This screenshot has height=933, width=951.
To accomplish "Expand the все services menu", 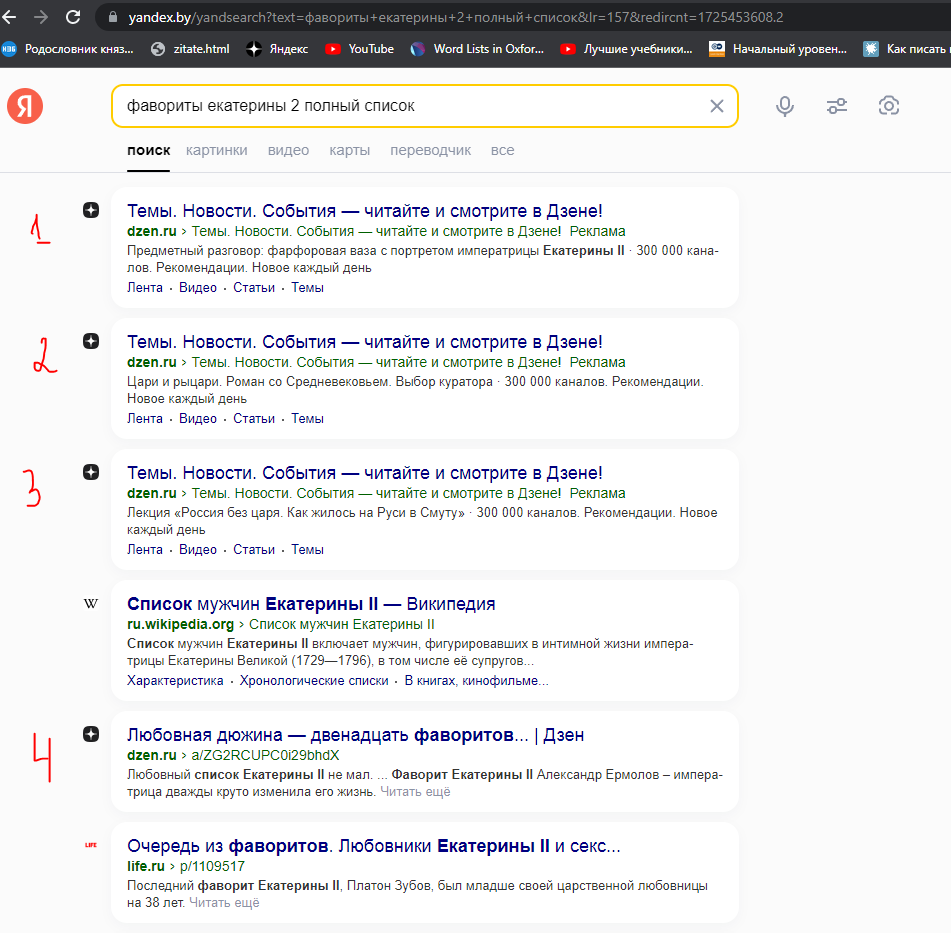I will [502, 150].
